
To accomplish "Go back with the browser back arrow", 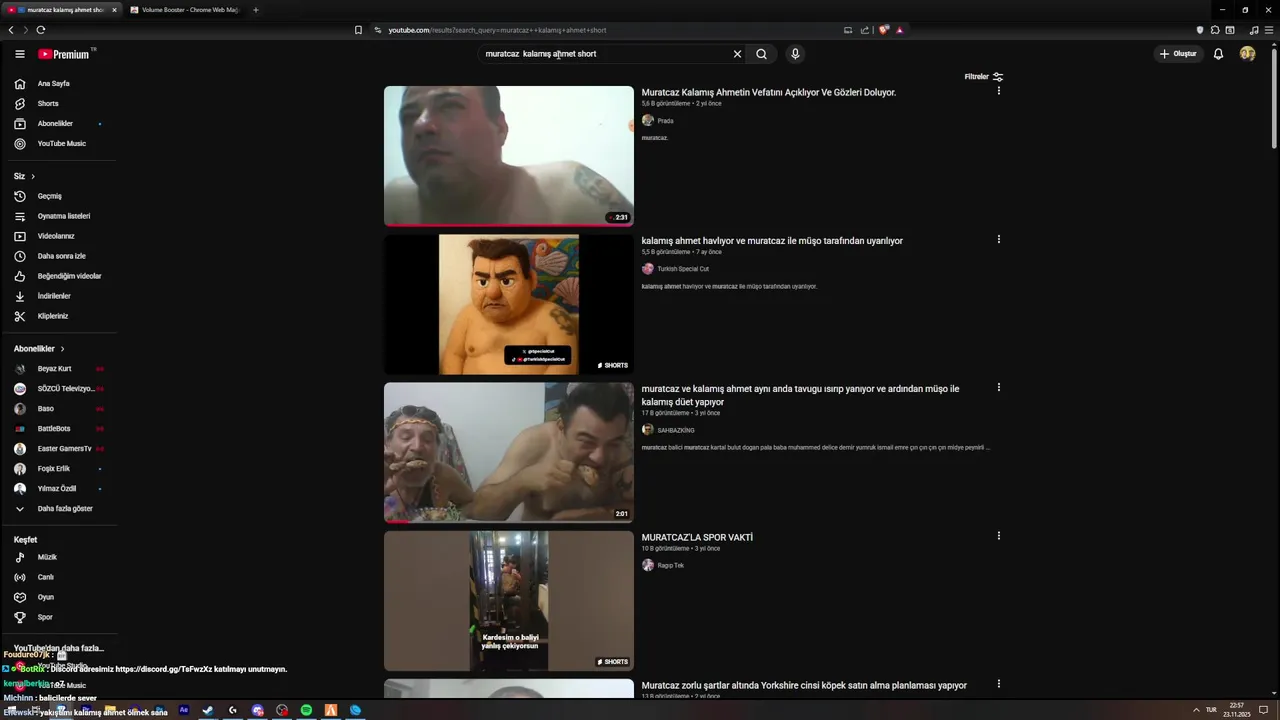I will pyautogui.click(x=11, y=30).
